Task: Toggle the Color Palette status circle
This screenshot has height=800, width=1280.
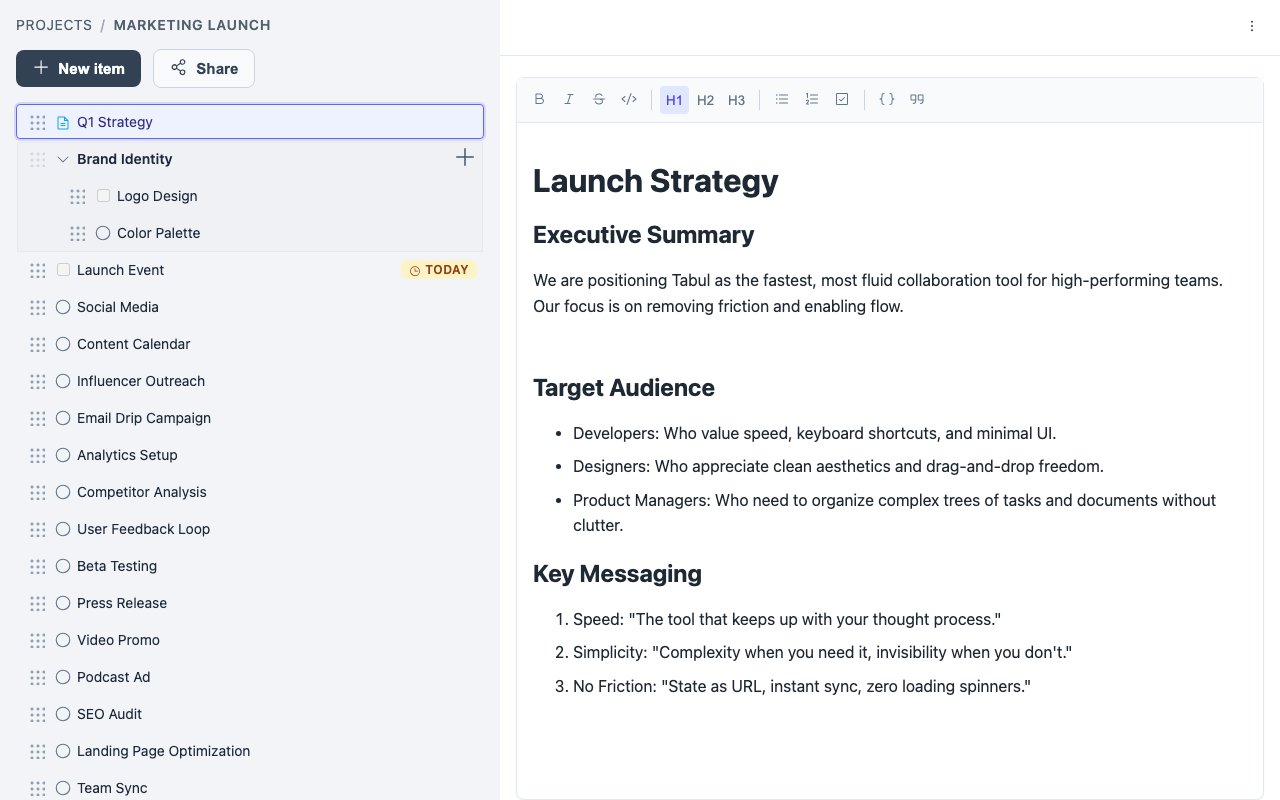Action: 103,233
